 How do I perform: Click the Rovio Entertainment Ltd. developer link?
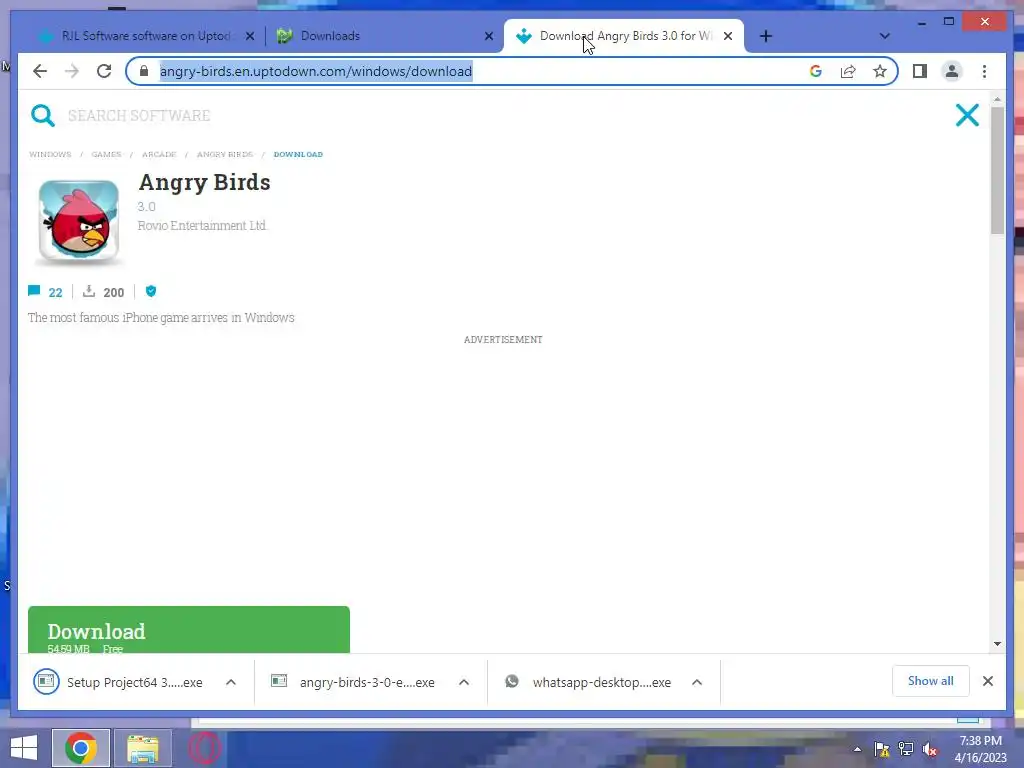tap(202, 225)
